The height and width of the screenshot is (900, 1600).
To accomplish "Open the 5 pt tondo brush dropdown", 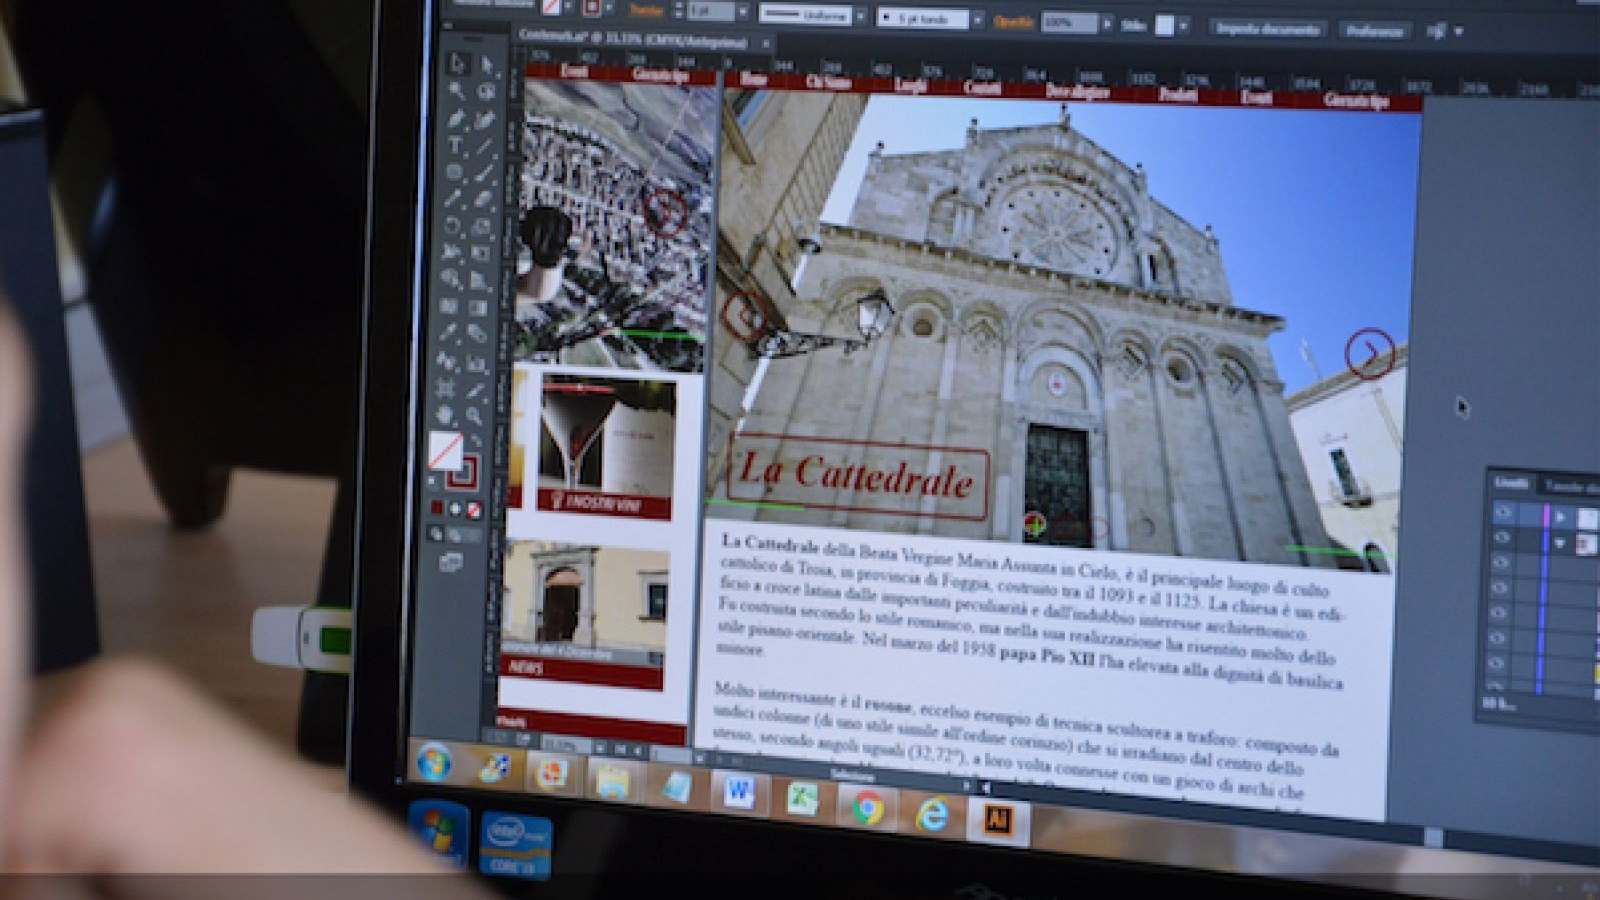I will 978,19.
